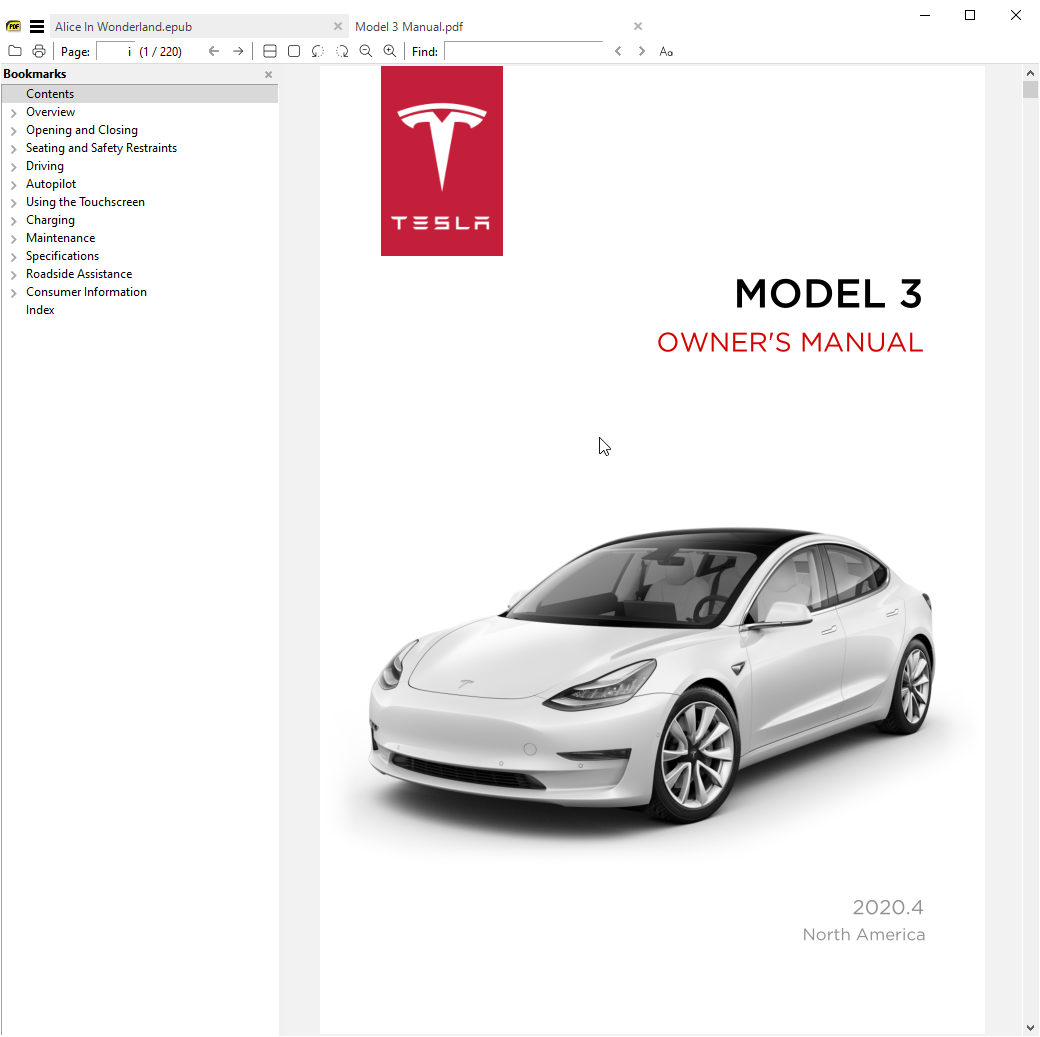Image resolution: width=1040 pixels, height=1037 pixels.
Task: Click the Zoom out magnifier icon
Action: click(x=366, y=51)
